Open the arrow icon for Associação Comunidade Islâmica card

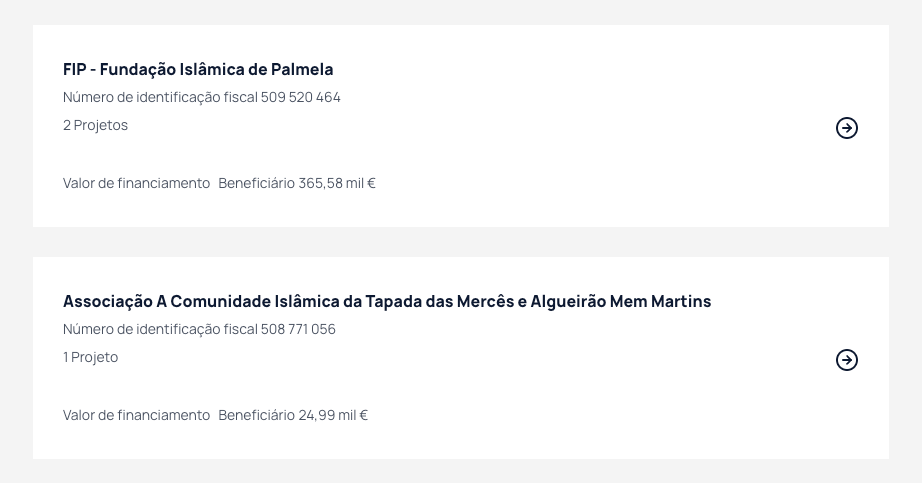pyautogui.click(x=847, y=359)
